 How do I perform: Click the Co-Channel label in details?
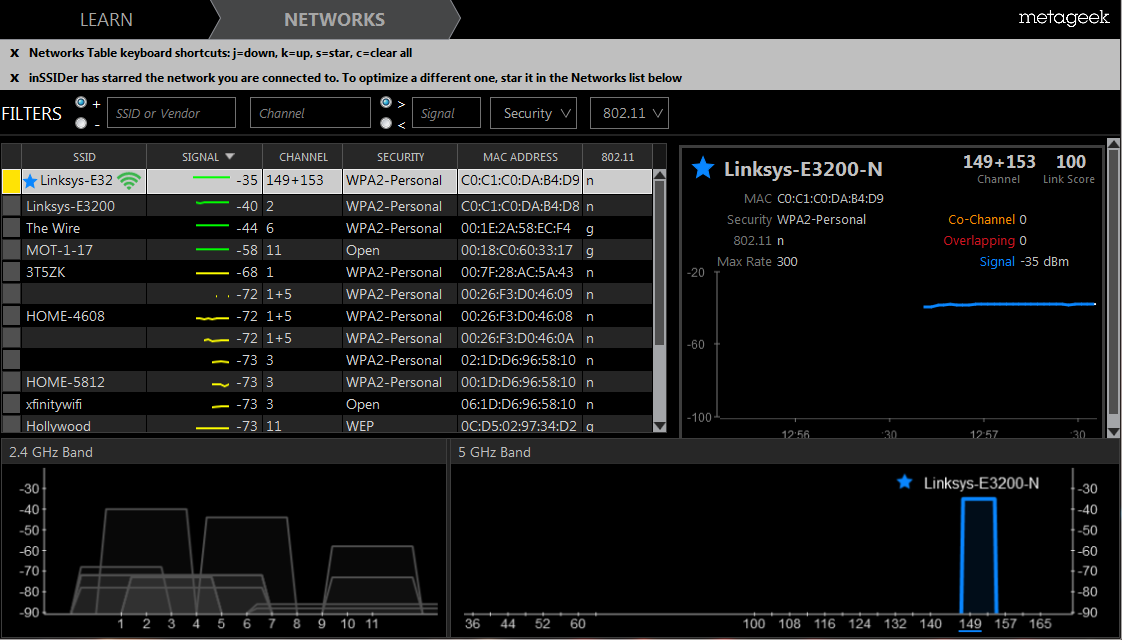981,220
